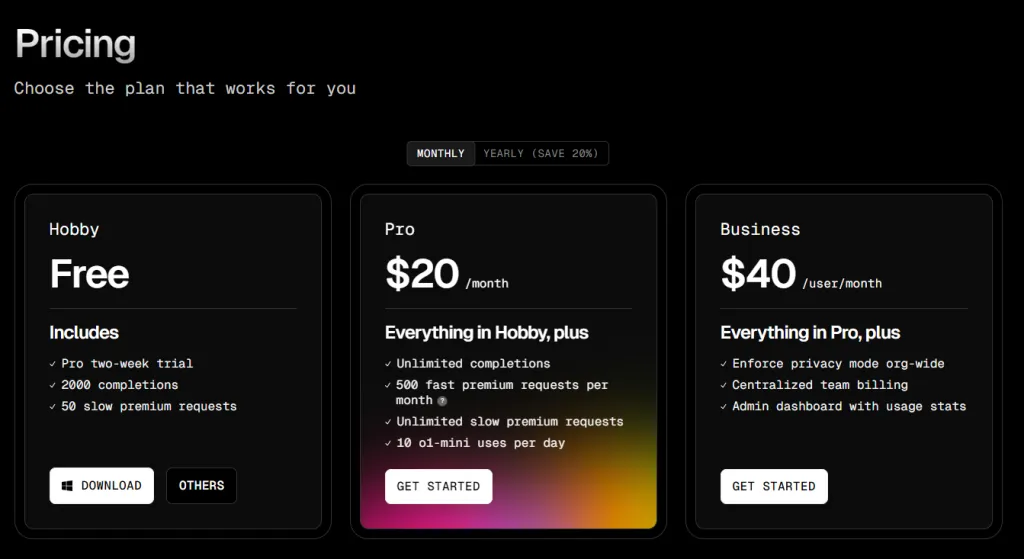
Task: Click checkmark beside Enforce privacy mode org-wide
Action: coord(724,364)
